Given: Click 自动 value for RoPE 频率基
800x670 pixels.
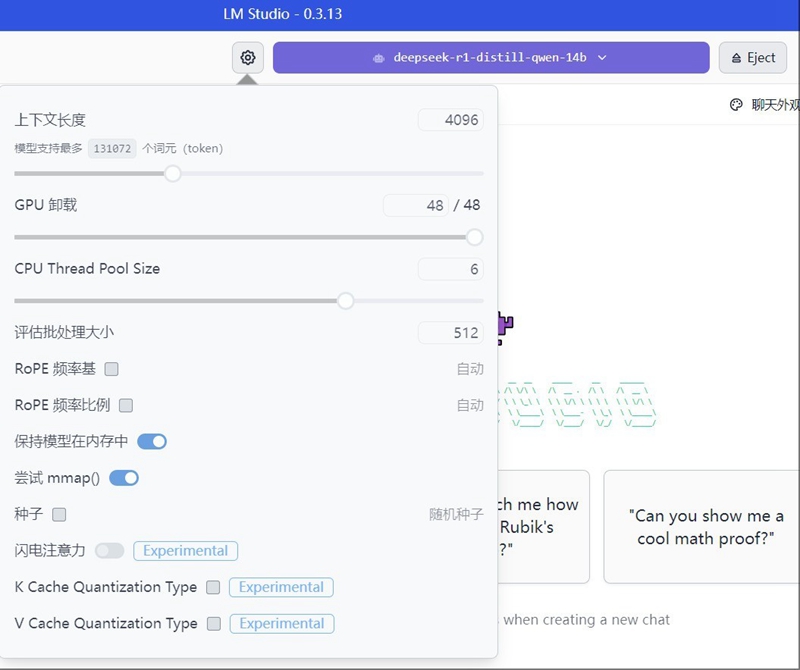Looking at the screenshot, I should 470,369.
